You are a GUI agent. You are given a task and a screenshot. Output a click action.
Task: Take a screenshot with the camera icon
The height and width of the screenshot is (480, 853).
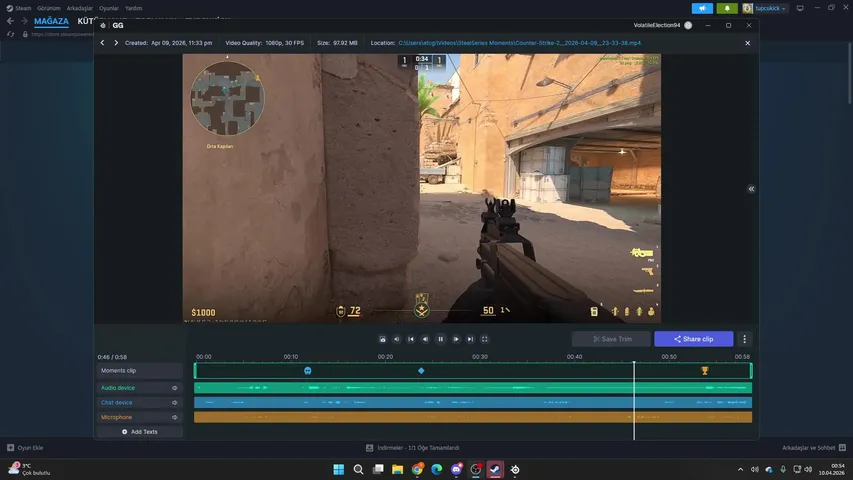pos(382,339)
